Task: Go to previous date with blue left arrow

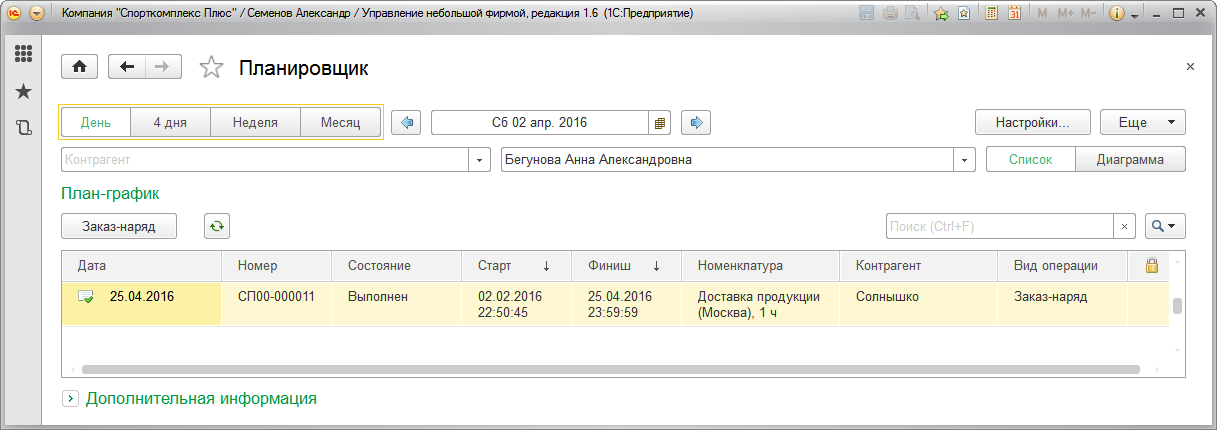Action: (x=406, y=123)
